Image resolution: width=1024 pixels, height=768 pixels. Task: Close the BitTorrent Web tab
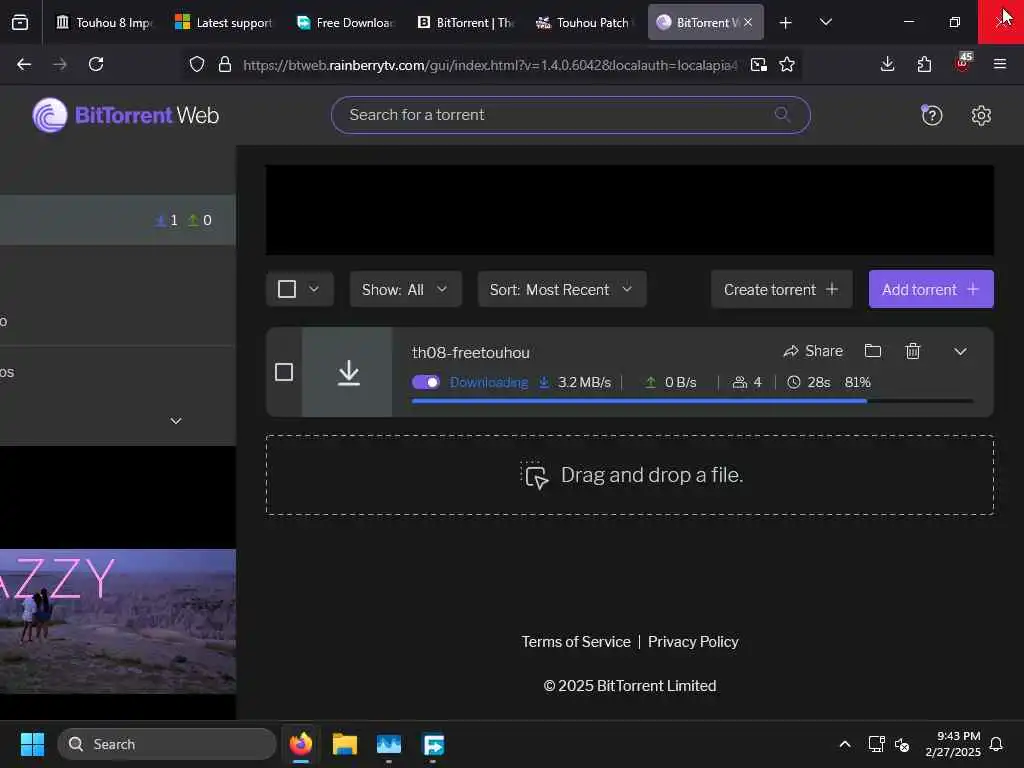[748, 23]
